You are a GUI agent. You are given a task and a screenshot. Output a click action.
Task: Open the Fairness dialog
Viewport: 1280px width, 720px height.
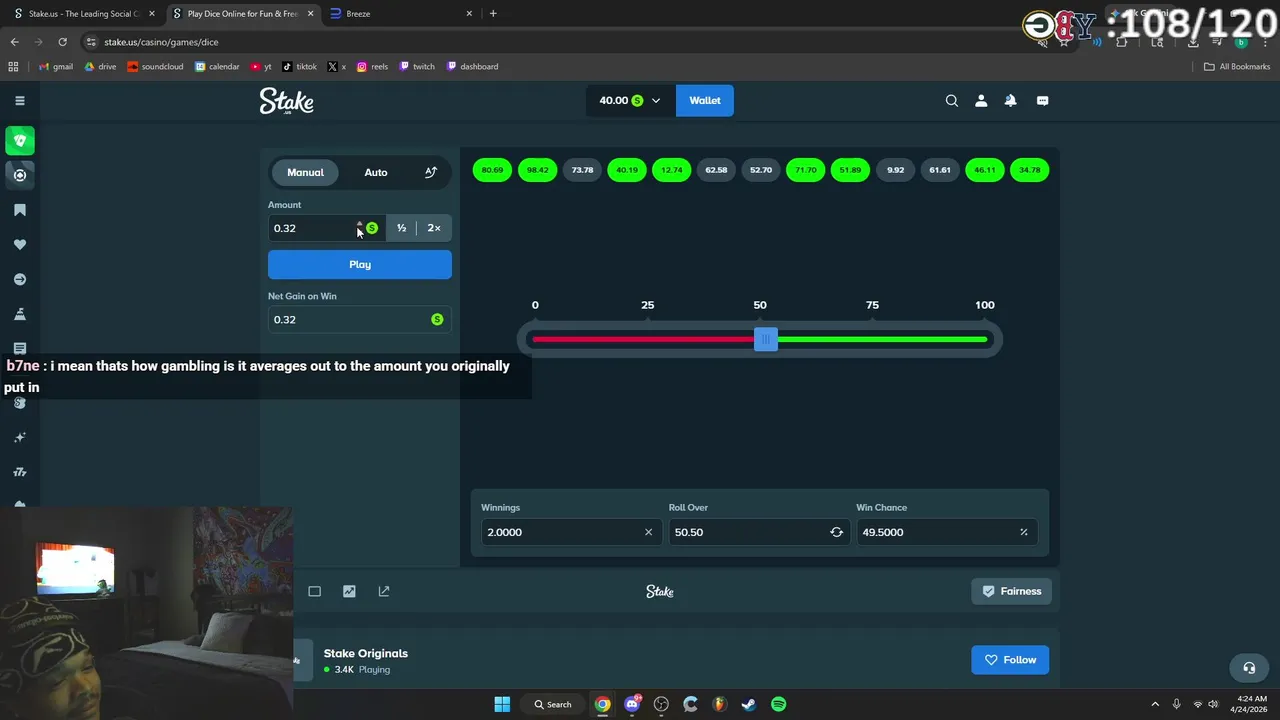(1011, 591)
